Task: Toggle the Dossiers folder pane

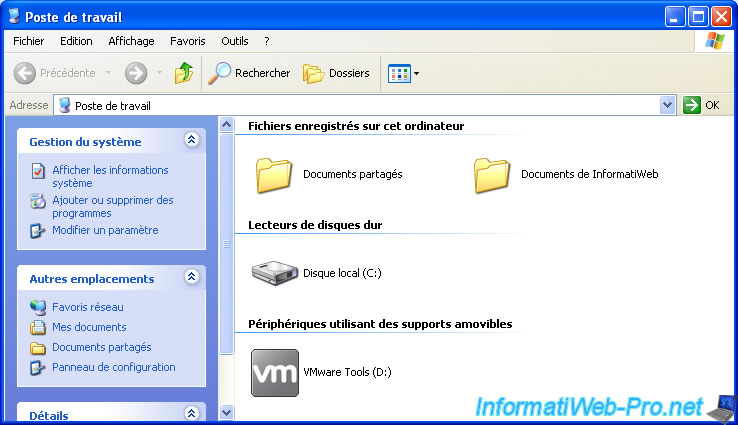Action: coord(336,73)
